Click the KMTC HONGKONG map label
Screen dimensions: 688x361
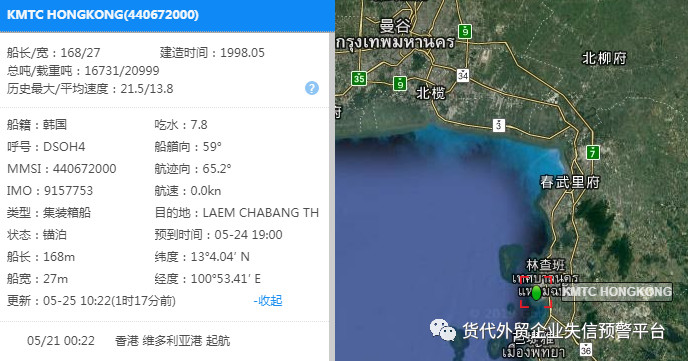(x=616, y=292)
